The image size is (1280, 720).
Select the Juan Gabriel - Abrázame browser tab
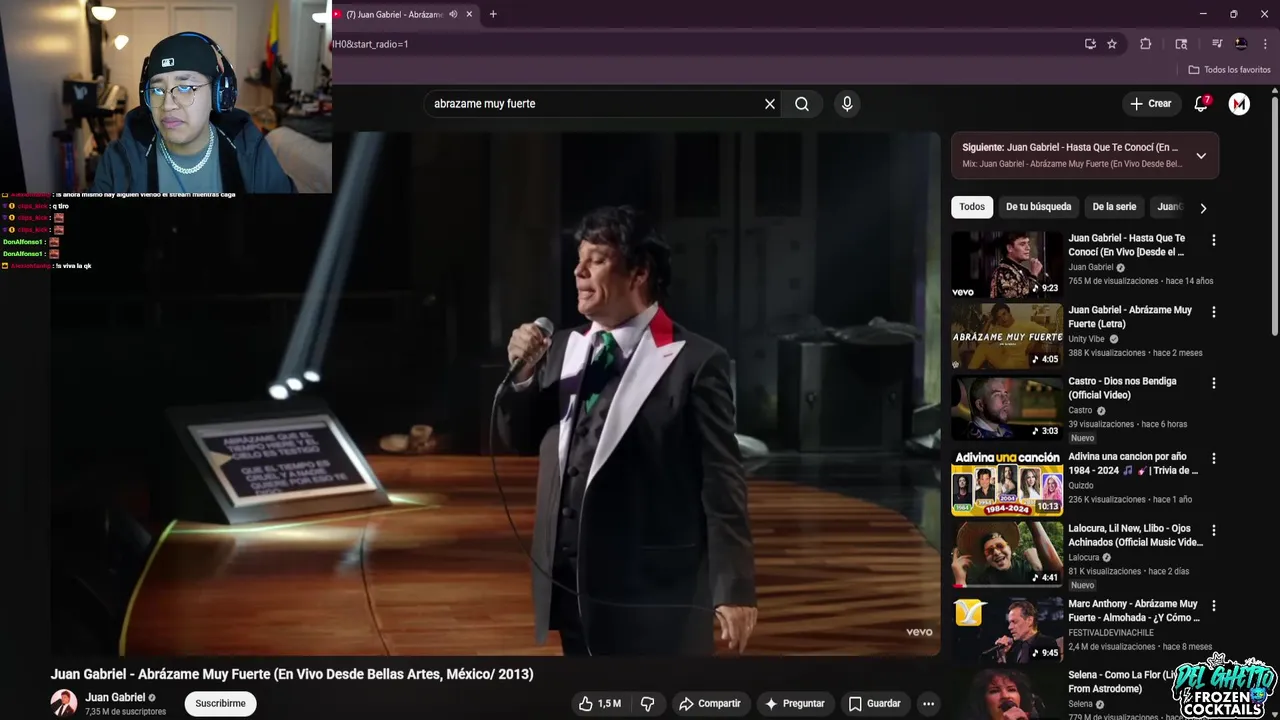[394, 14]
